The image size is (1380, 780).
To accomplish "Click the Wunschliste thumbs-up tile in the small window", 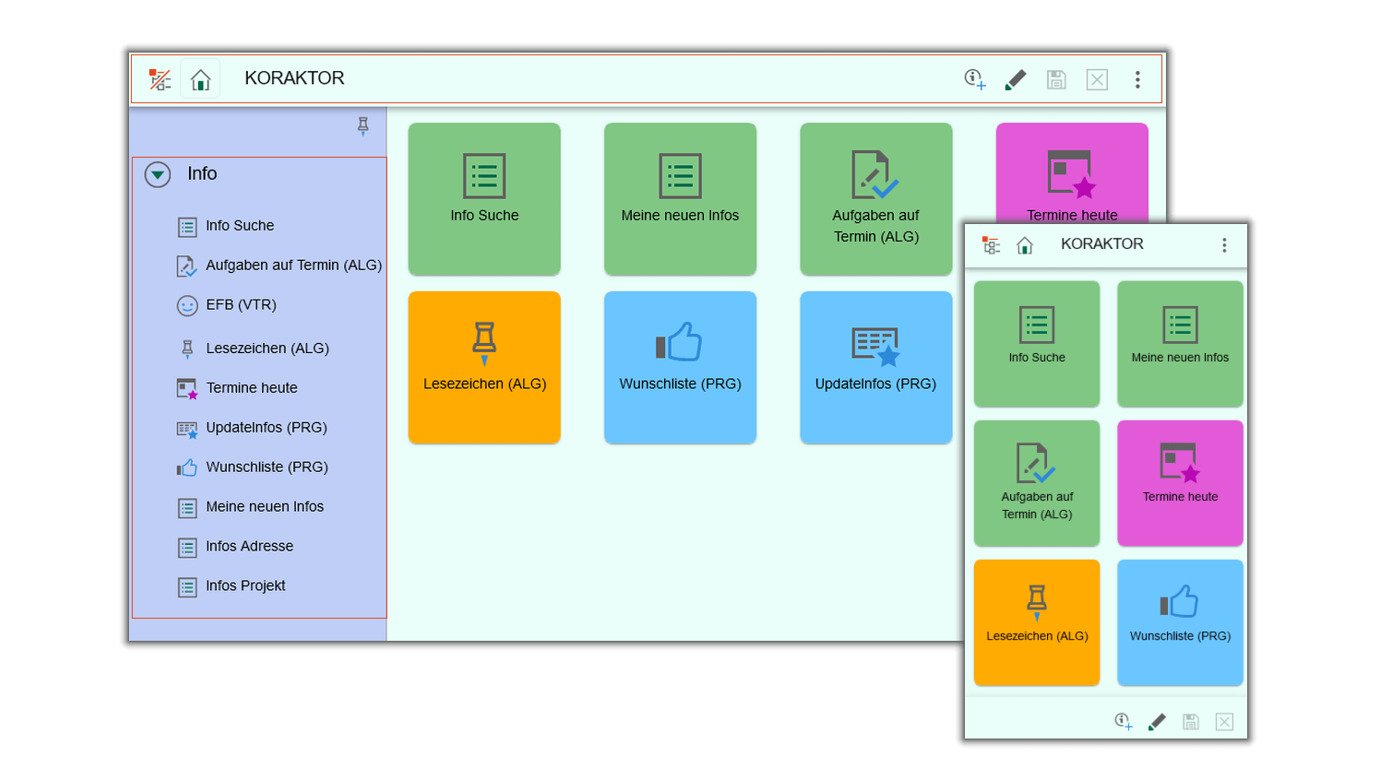I will coord(1180,622).
